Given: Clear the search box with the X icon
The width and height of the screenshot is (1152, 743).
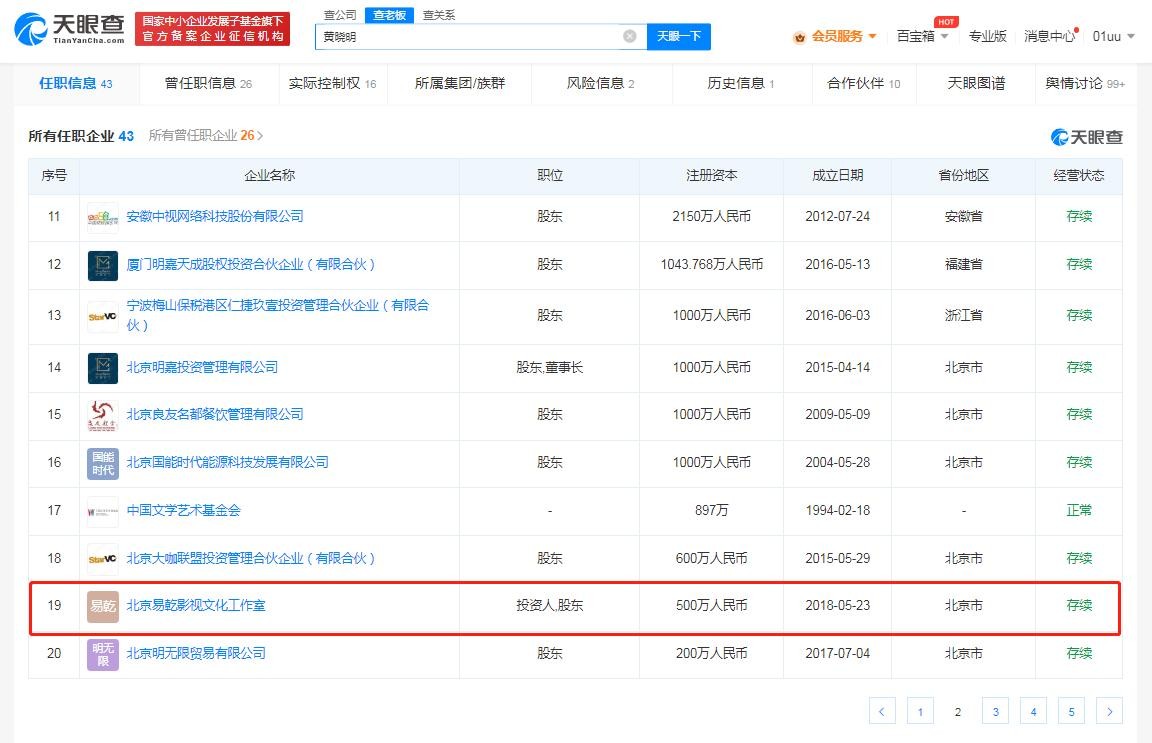Looking at the screenshot, I should (630, 36).
